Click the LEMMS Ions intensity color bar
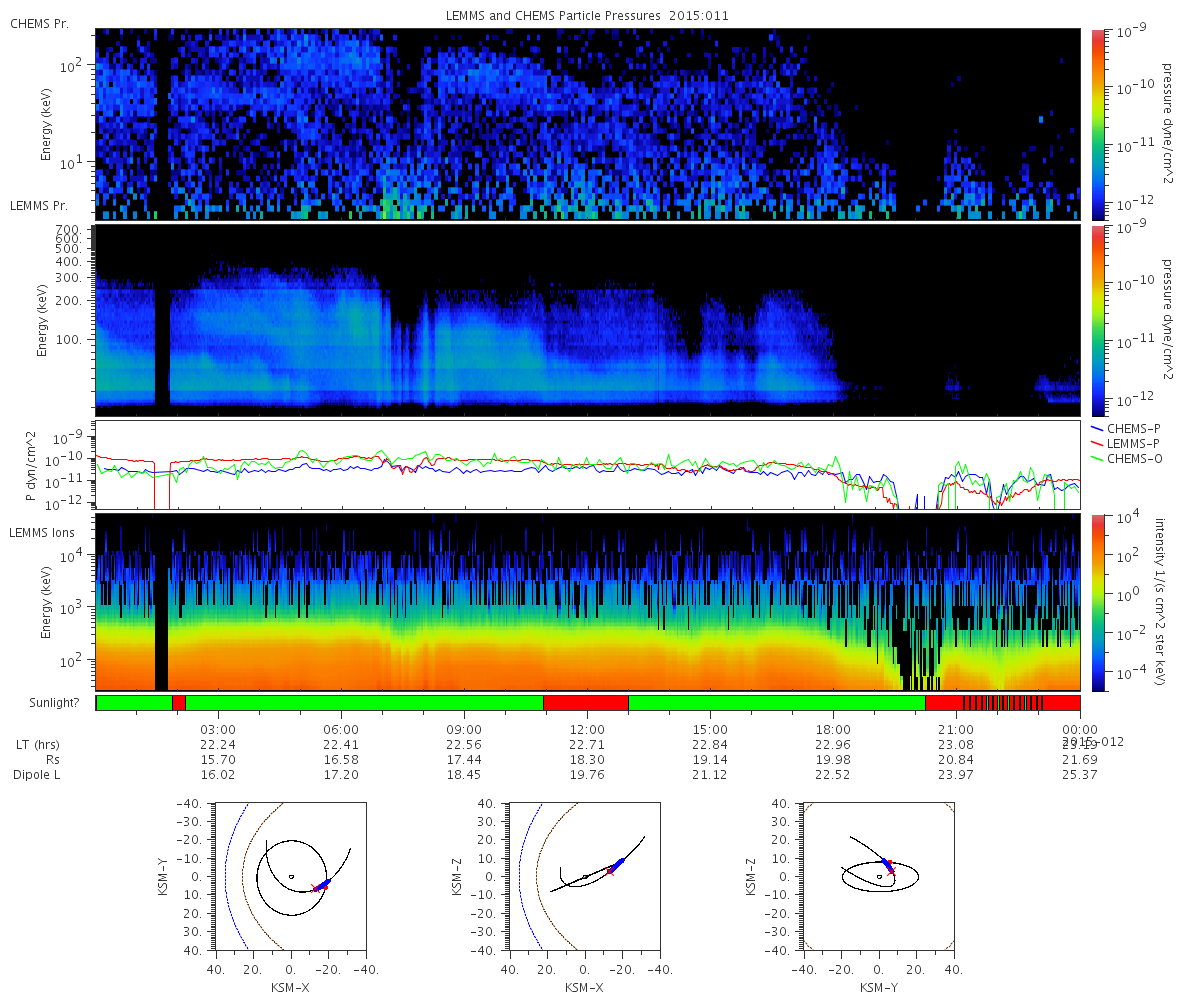This screenshot has height=1000, width=1200. click(1098, 603)
